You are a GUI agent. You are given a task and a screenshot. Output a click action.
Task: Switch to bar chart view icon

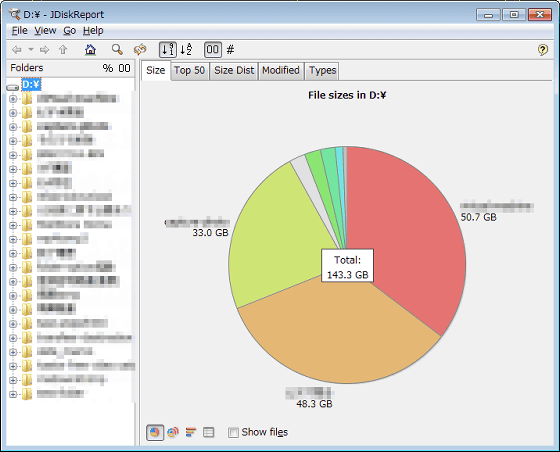(x=191, y=432)
